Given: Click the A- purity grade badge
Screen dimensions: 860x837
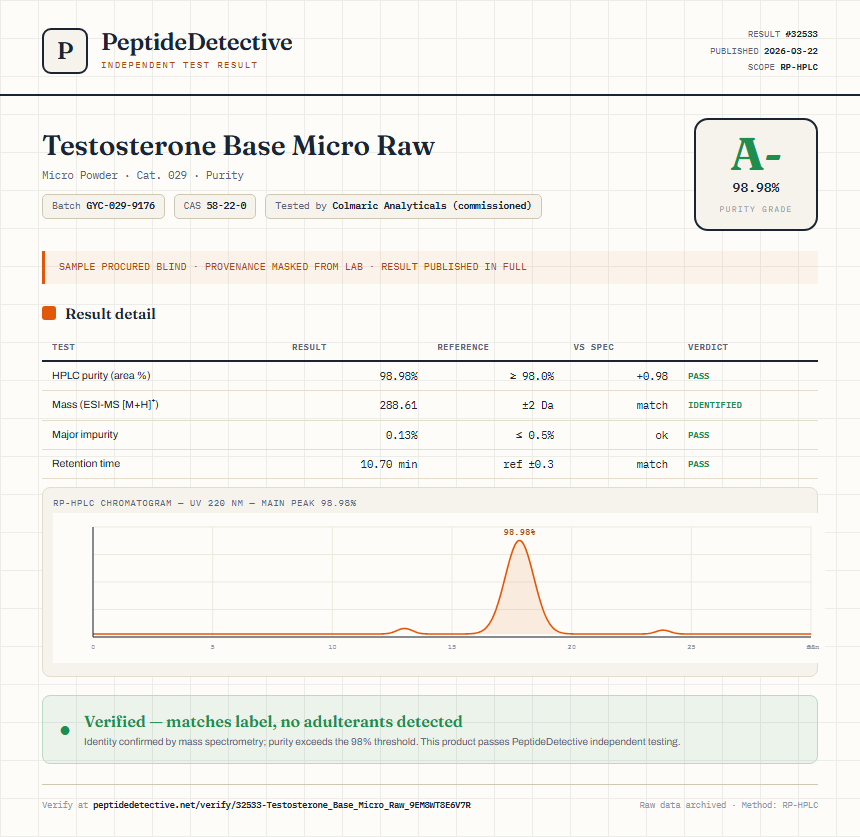Looking at the screenshot, I should point(756,174).
